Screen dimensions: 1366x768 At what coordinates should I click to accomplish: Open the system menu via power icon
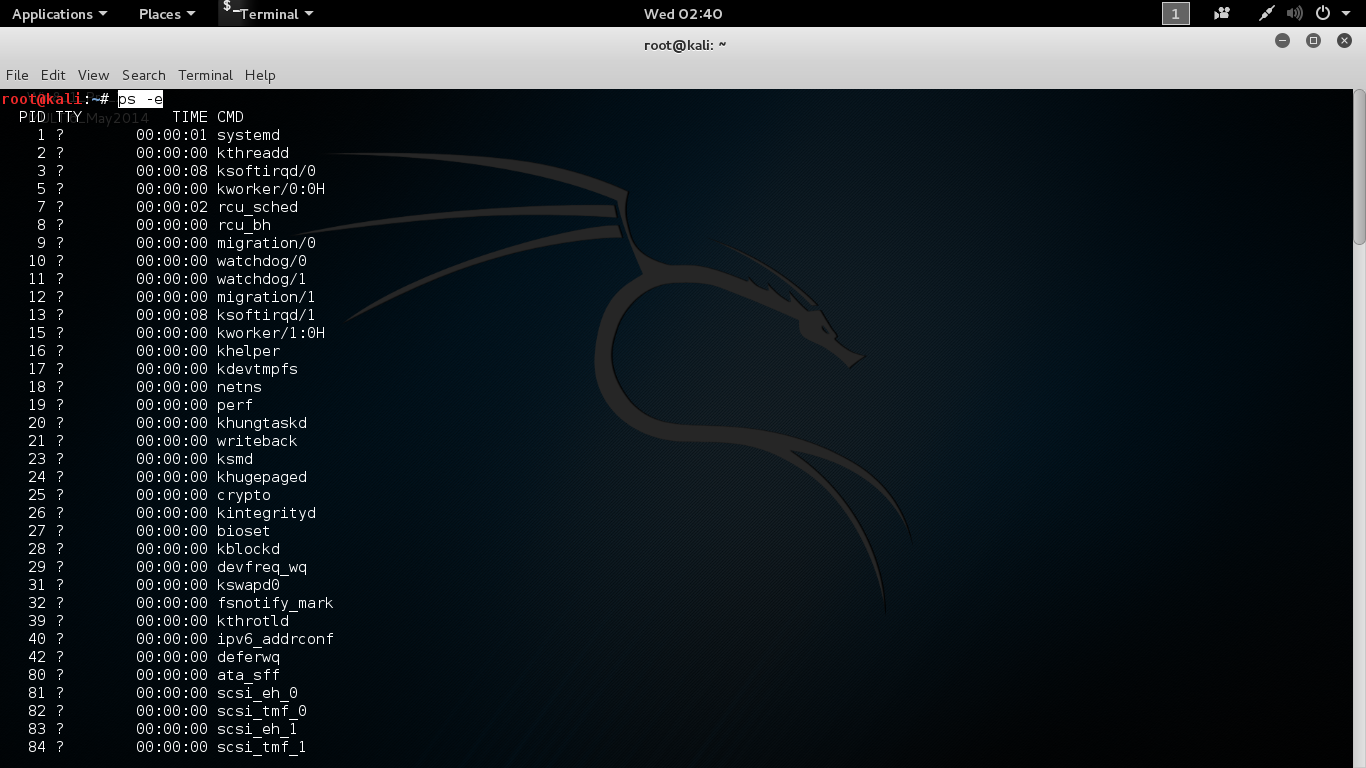1323,13
